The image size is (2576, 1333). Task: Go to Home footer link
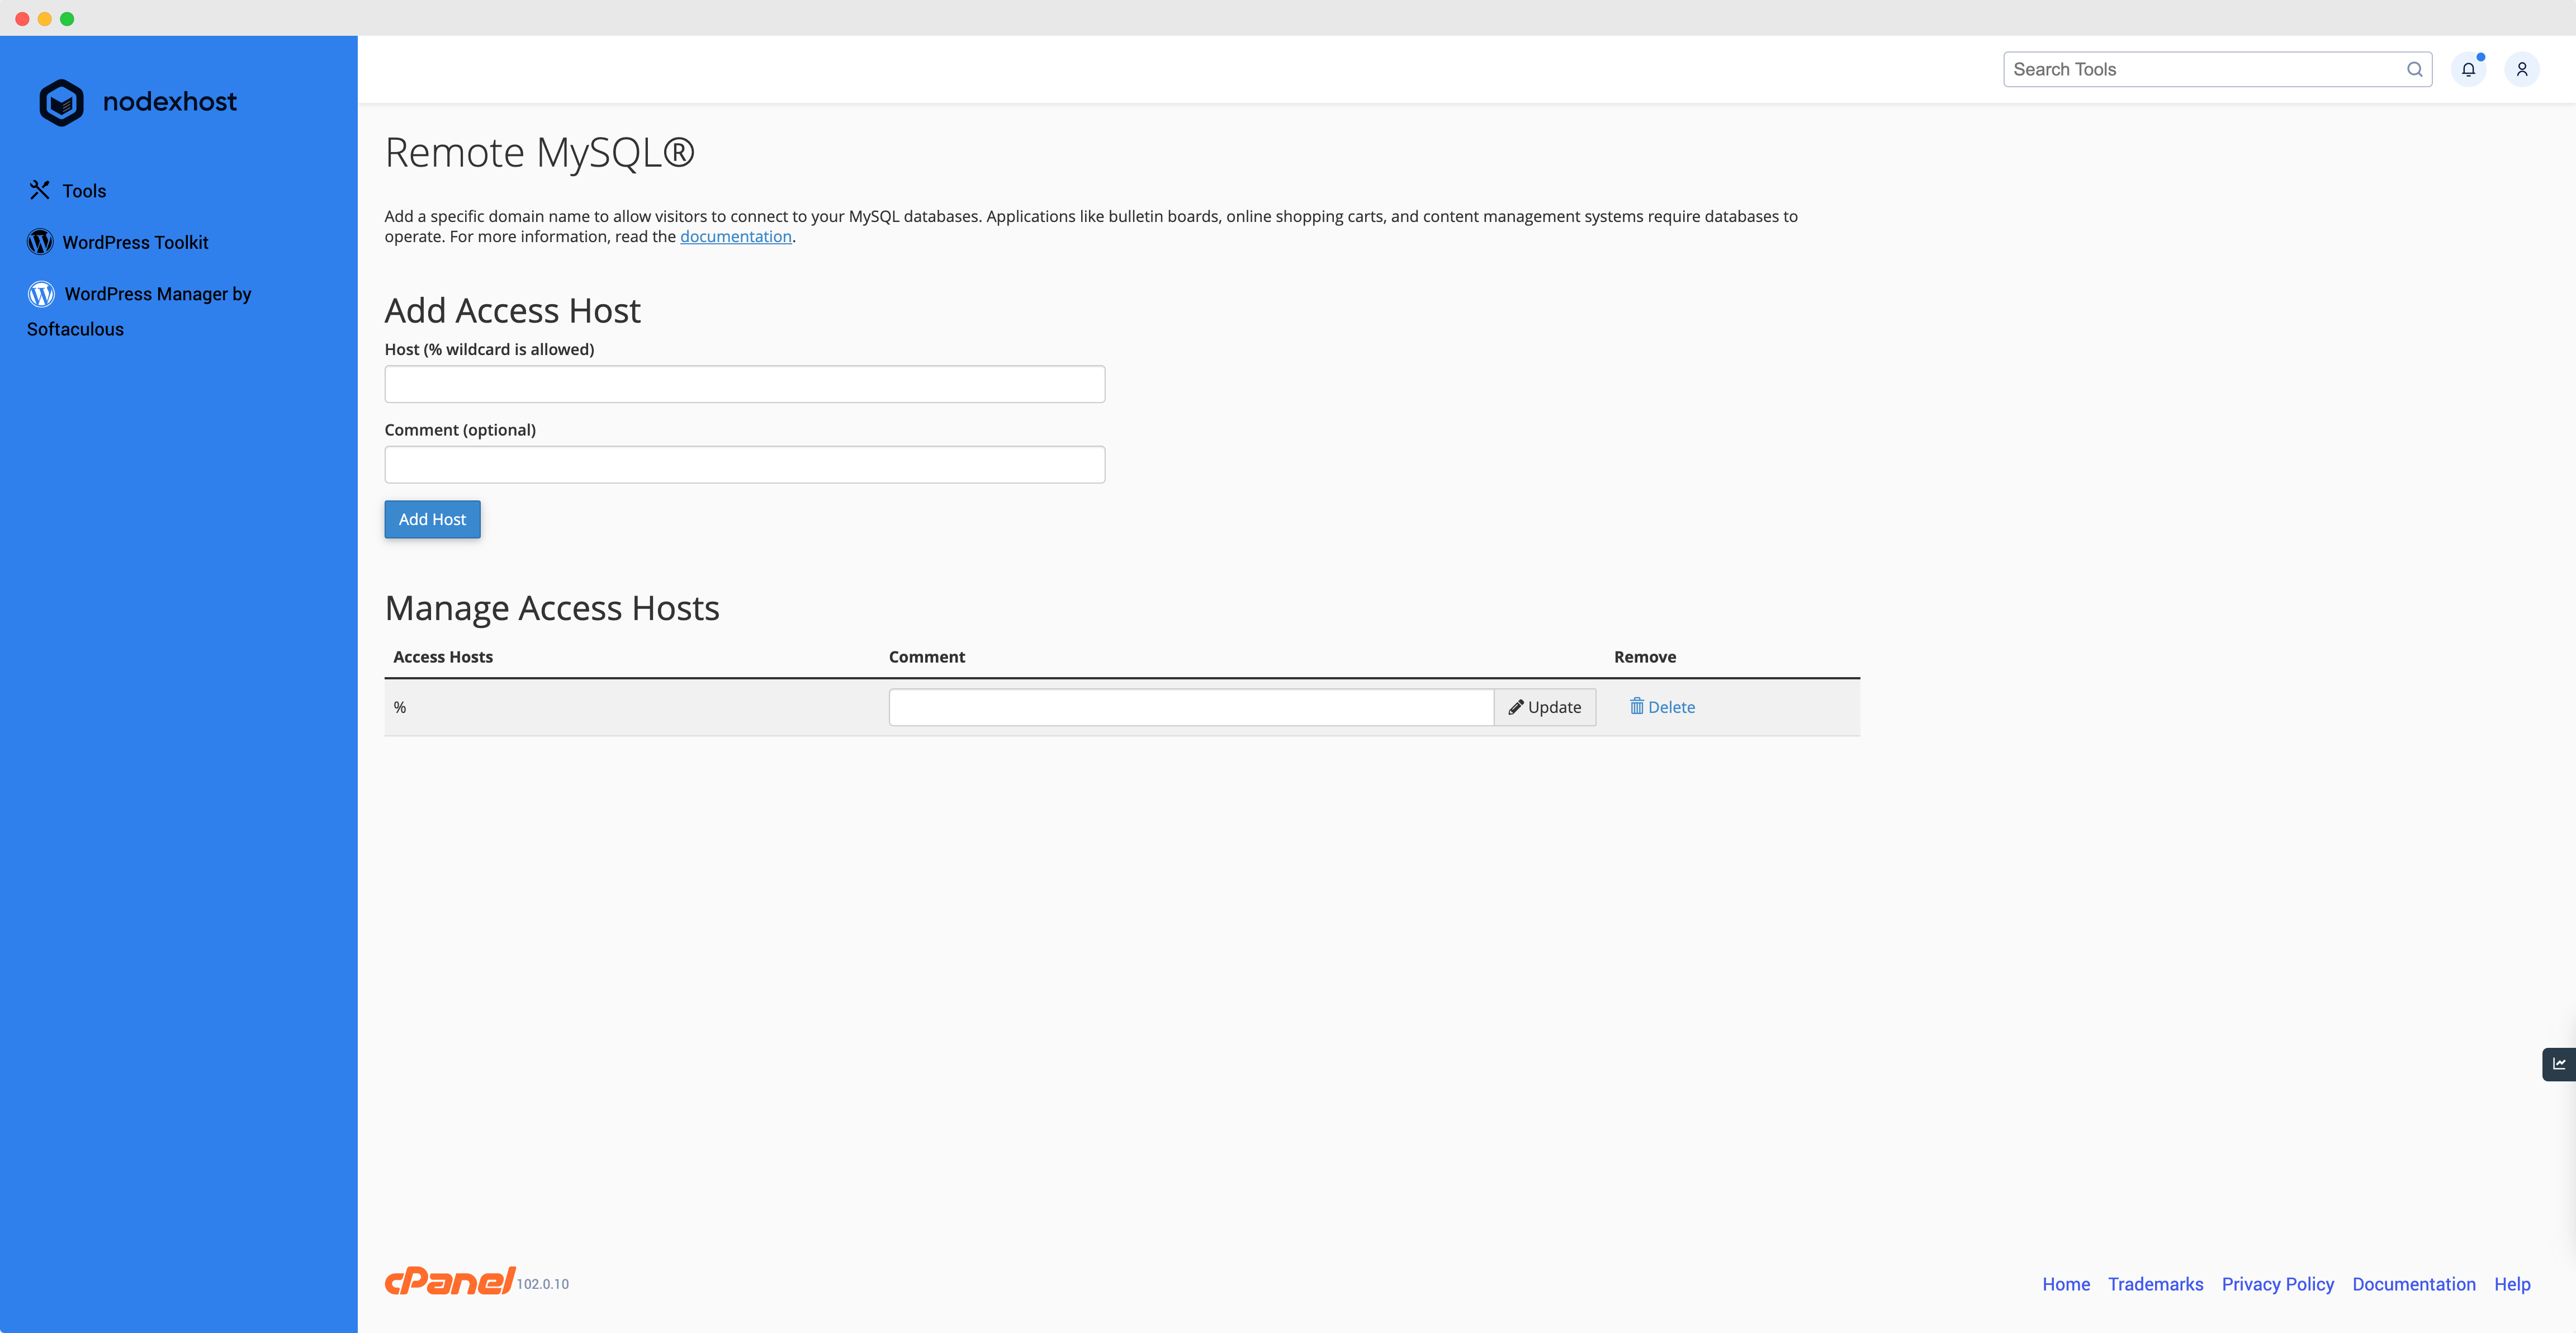2066,1284
